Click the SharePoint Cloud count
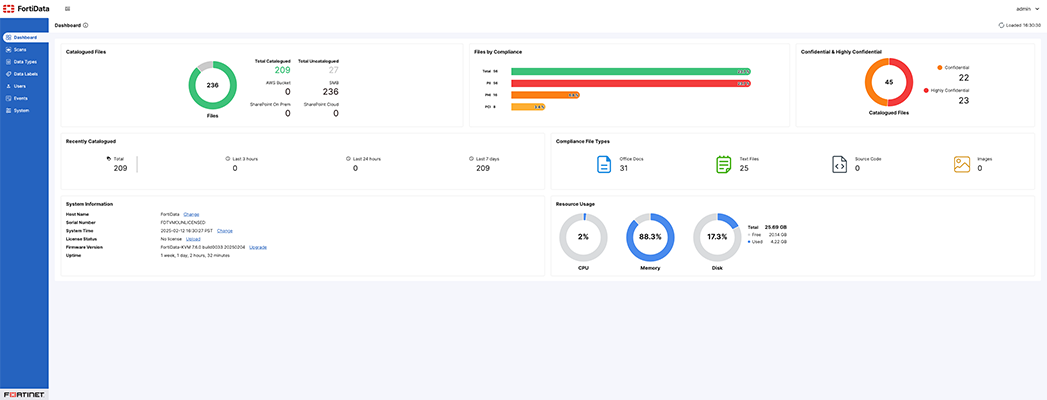The width and height of the screenshot is (1047, 400). (336, 114)
